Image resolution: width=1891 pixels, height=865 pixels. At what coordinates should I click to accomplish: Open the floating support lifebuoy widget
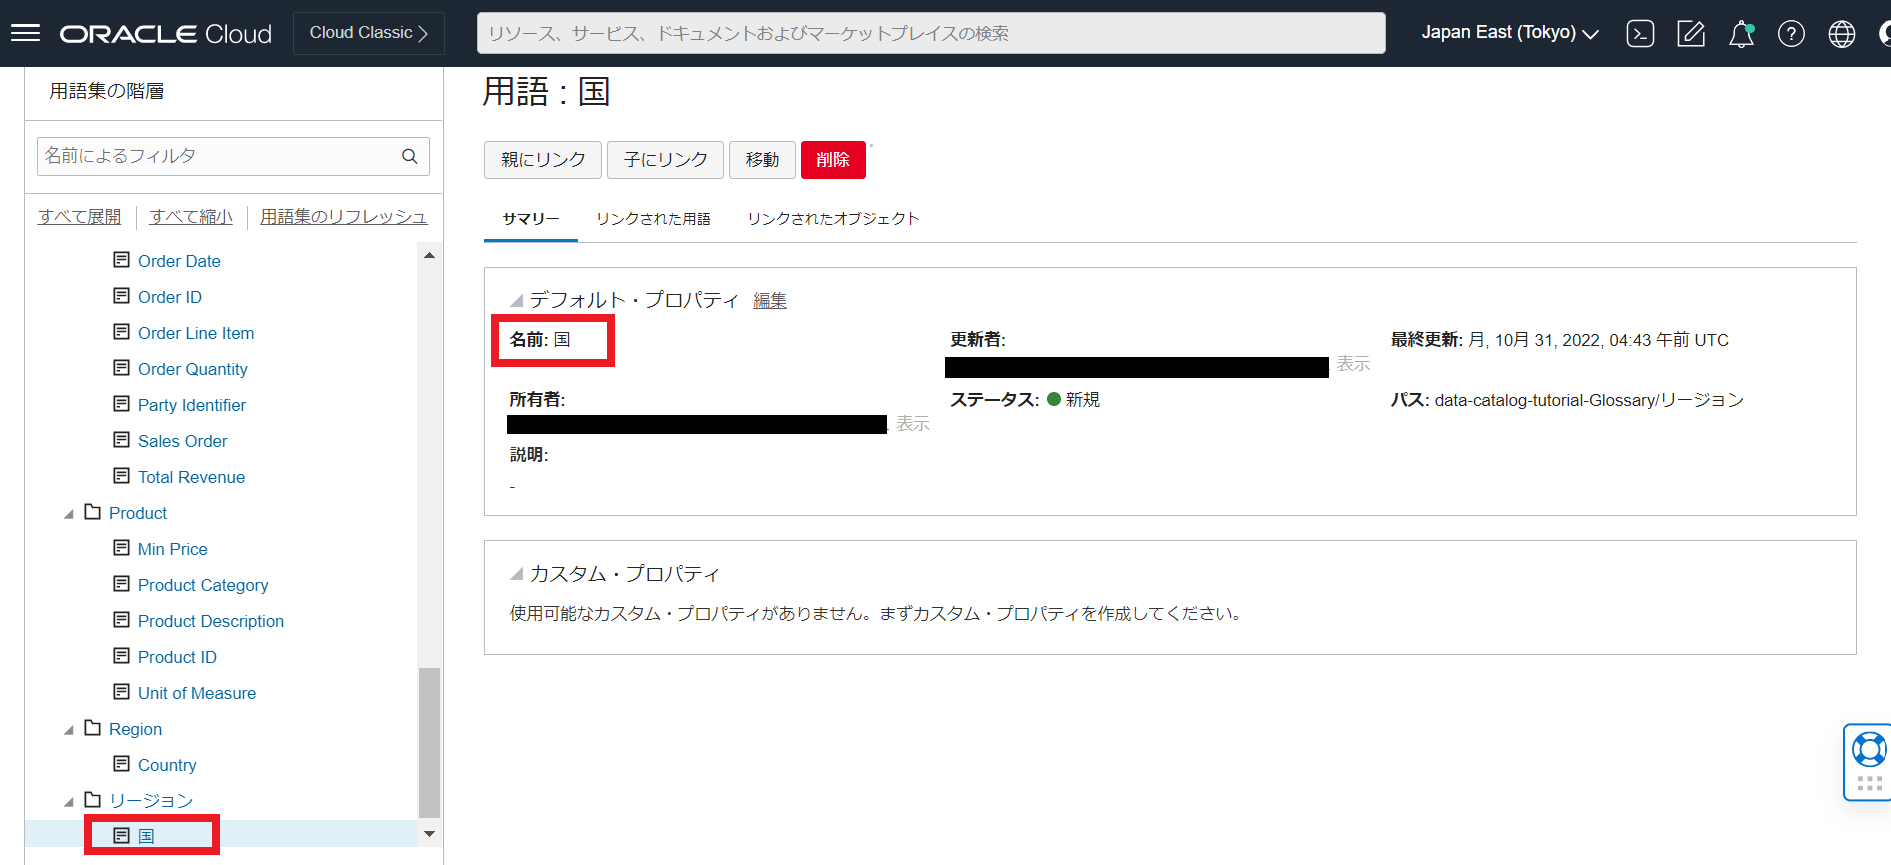coord(1868,750)
